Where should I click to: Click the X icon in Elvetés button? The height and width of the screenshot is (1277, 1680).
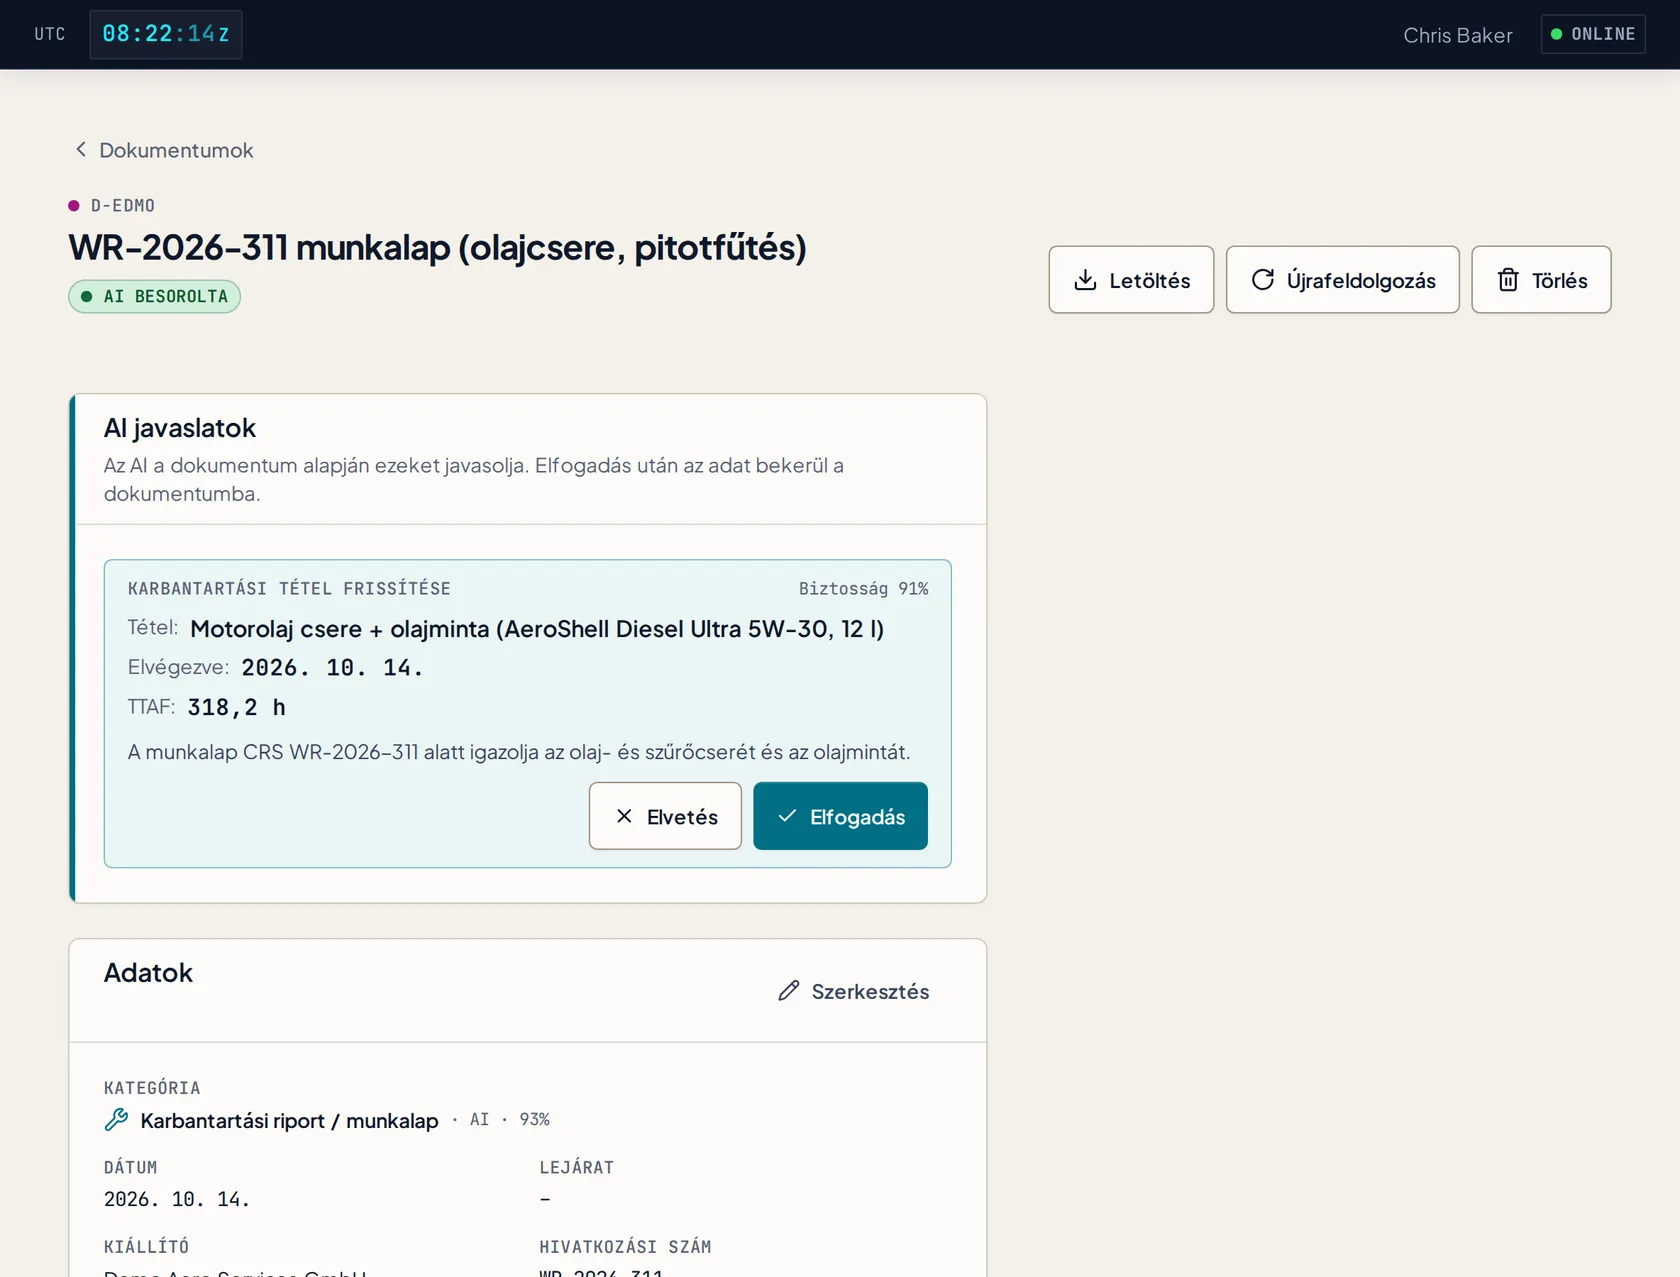(x=624, y=816)
